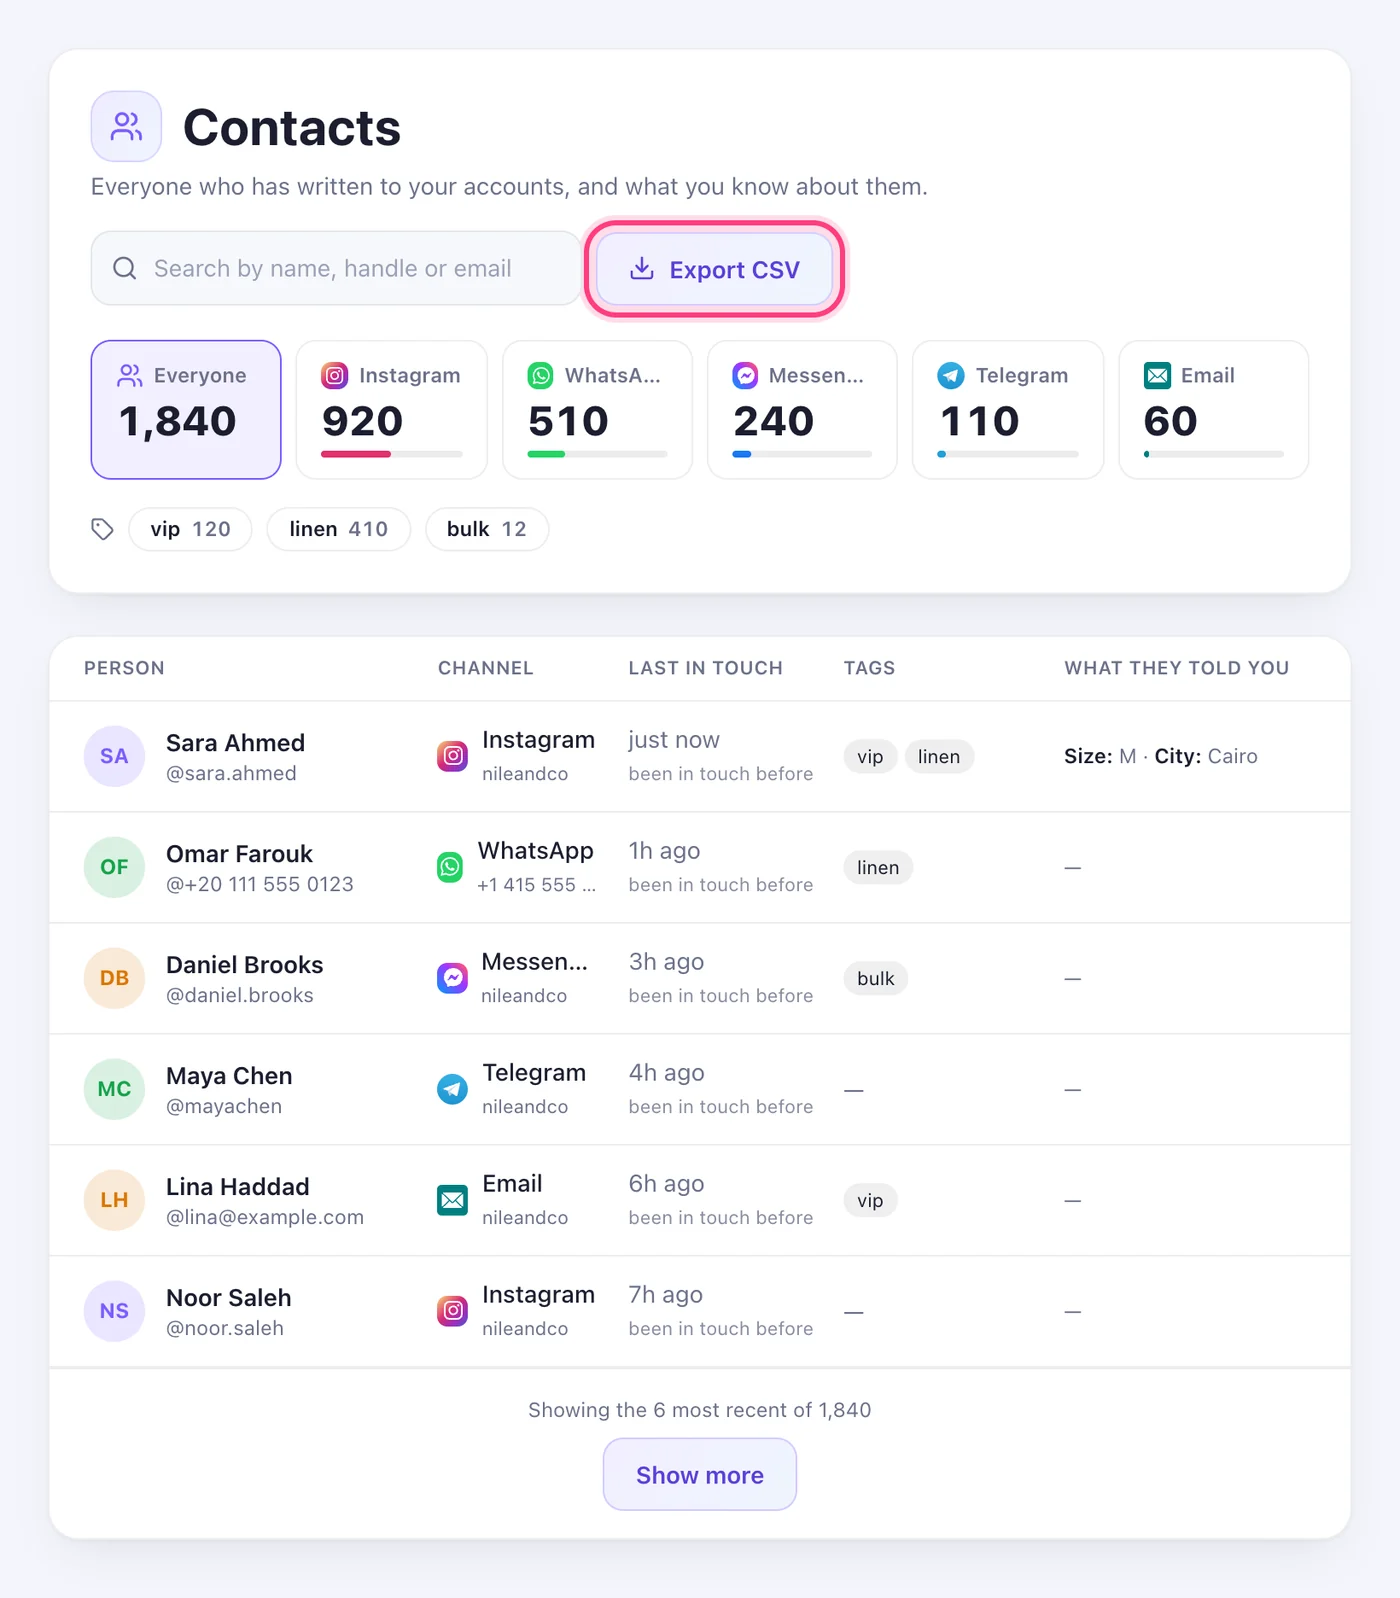Click the NS avatar for Noor Saleh
The height and width of the screenshot is (1598, 1400).
coord(114,1311)
